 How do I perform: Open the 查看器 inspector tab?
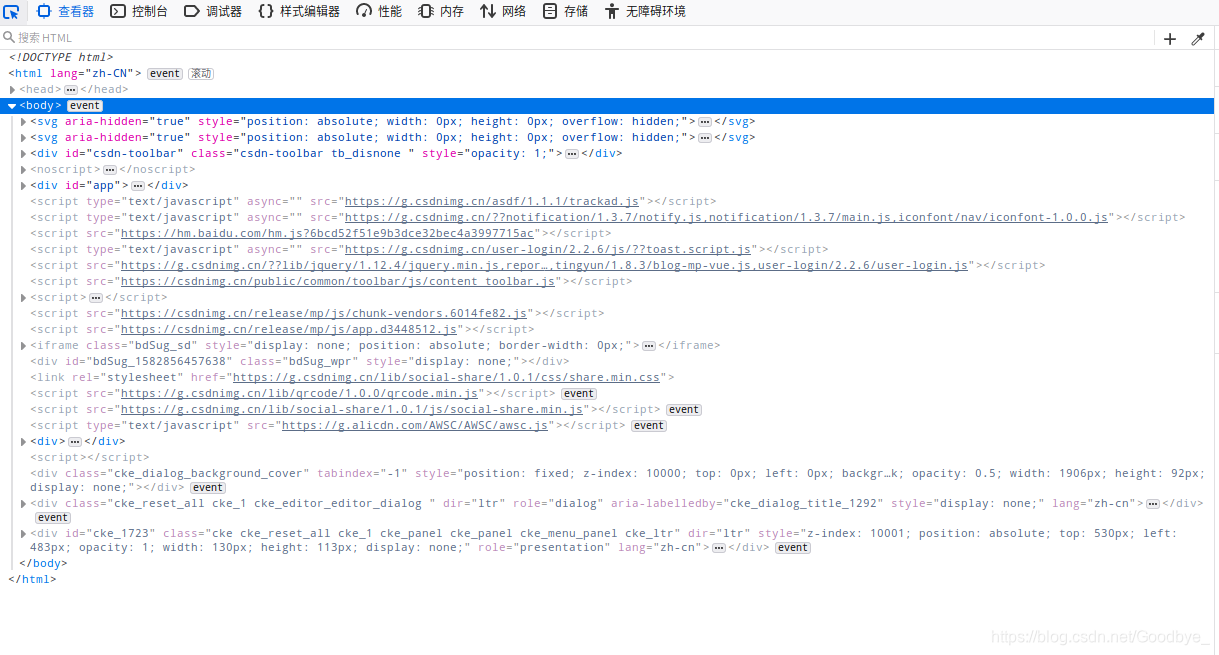(65, 12)
